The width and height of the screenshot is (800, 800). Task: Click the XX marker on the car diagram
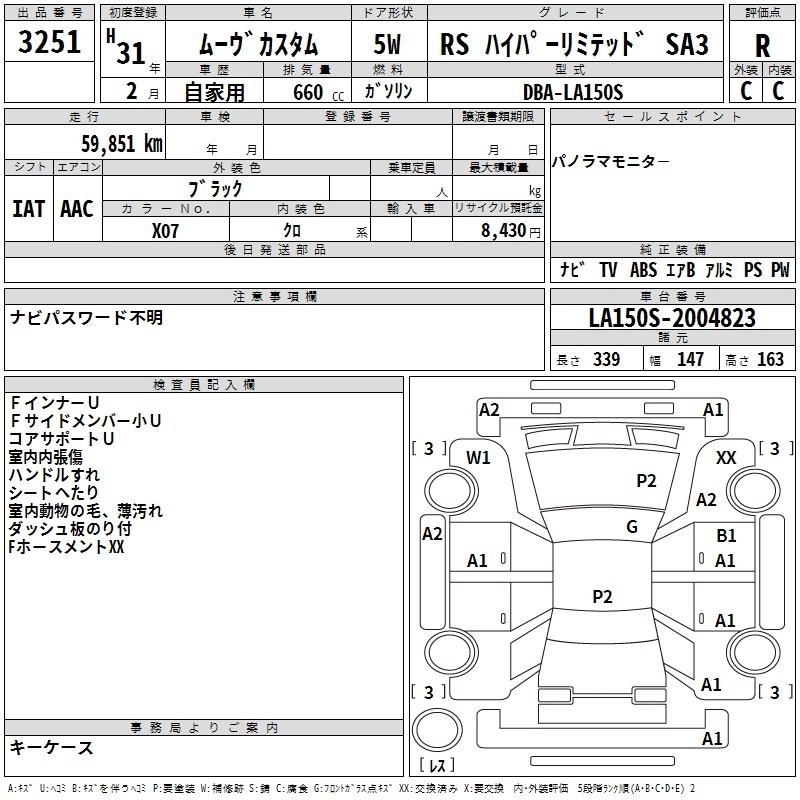coord(727,457)
